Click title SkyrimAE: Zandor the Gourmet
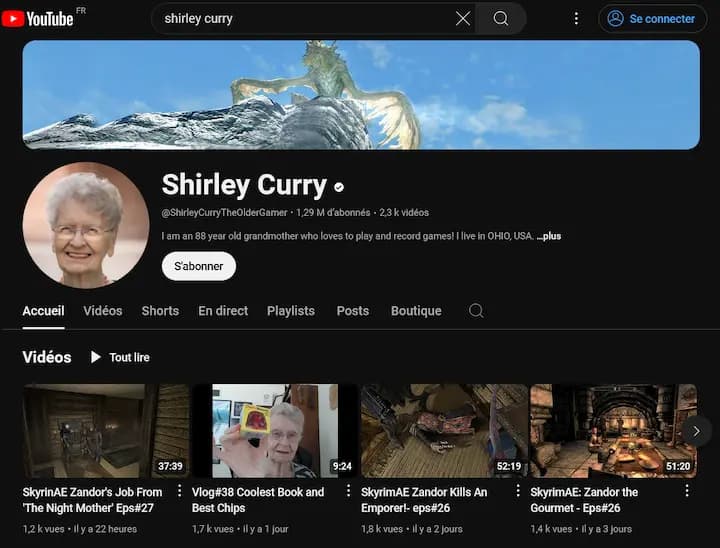 pos(584,500)
